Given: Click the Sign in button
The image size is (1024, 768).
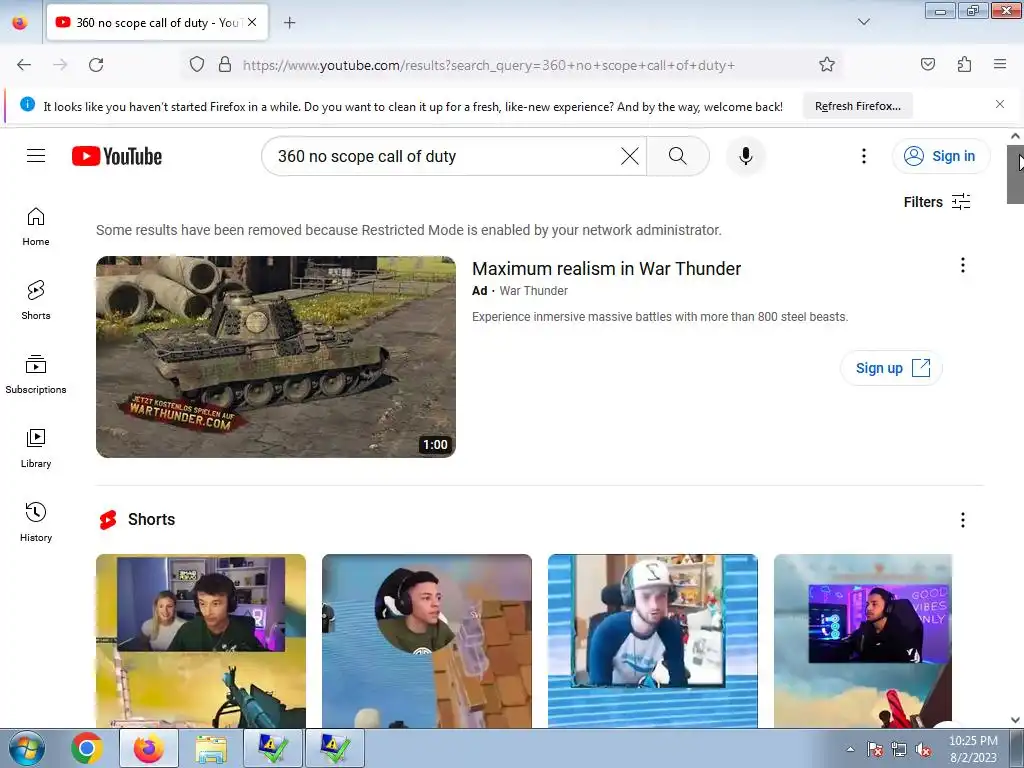Looking at the screenshot, I should click(x=941, y=156).
